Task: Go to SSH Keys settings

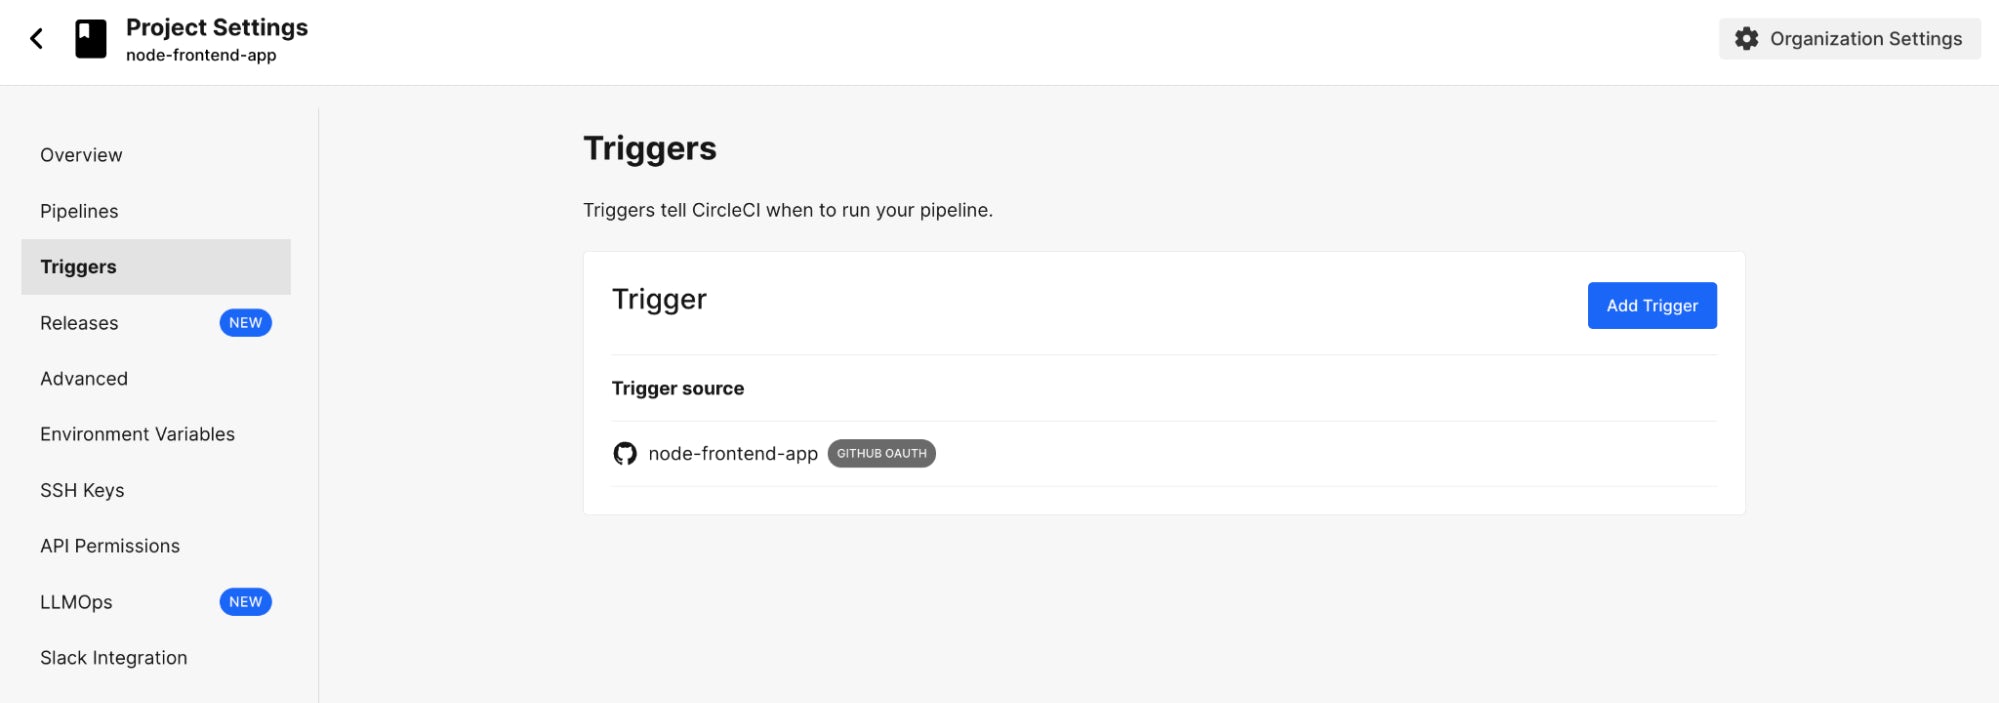Action: pos(82,490)
